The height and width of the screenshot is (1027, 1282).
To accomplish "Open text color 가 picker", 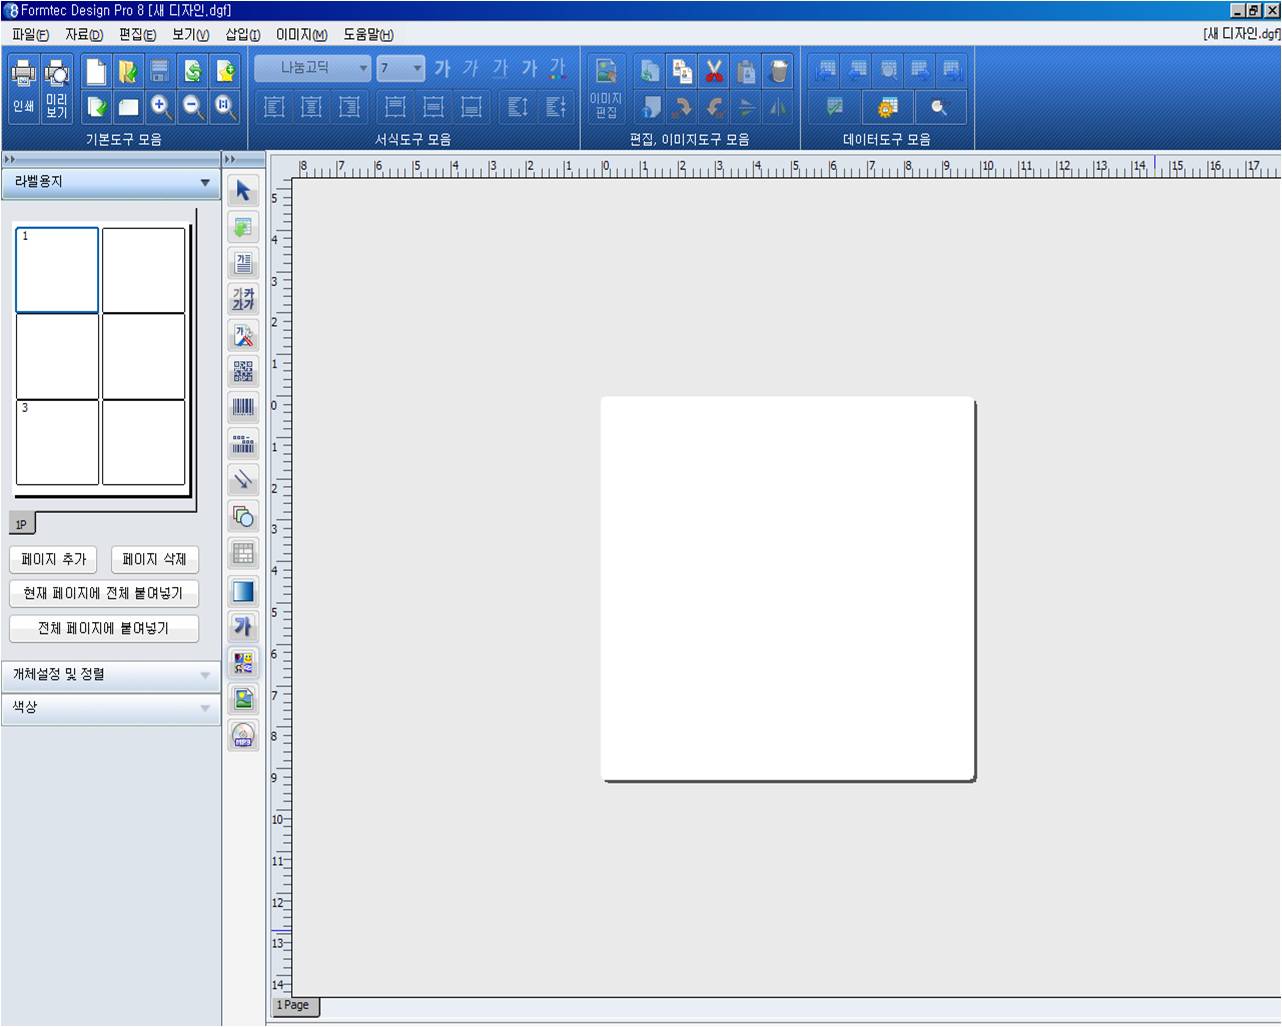I will [558, 69].
